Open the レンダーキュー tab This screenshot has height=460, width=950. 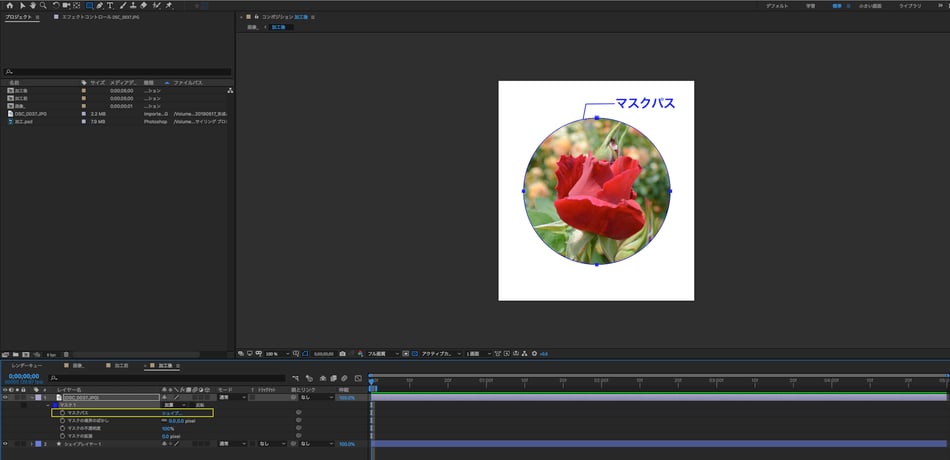pyautogui.click(x=28, y=367)
